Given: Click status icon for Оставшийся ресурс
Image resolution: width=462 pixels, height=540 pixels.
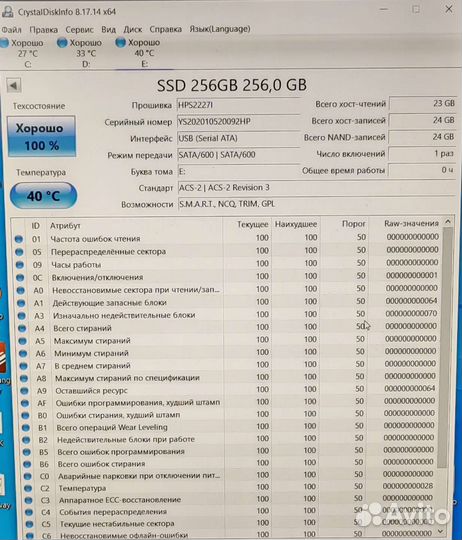Looking at the screenshot, I should (x=24, y=391).
